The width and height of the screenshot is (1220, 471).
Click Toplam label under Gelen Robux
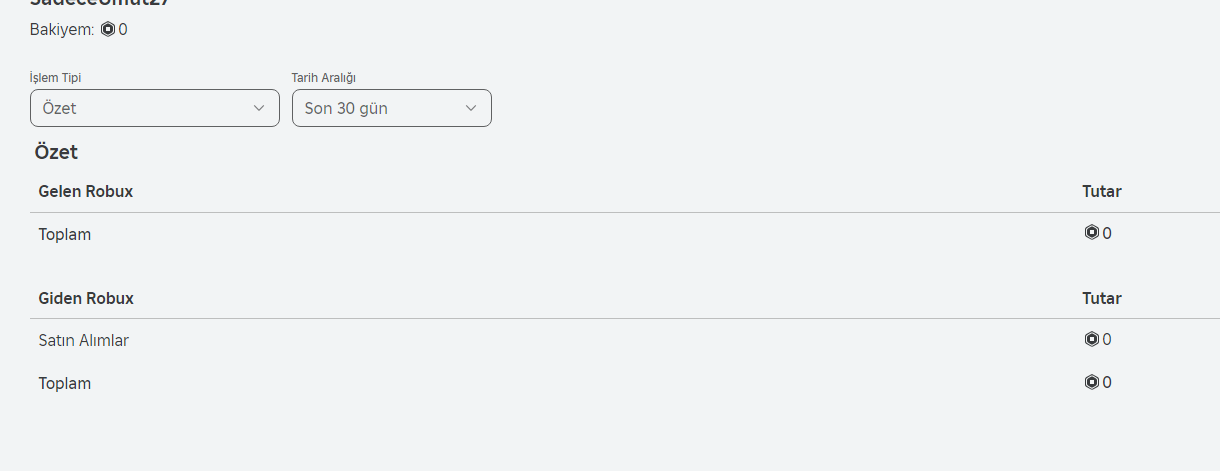tap(65, 234)
